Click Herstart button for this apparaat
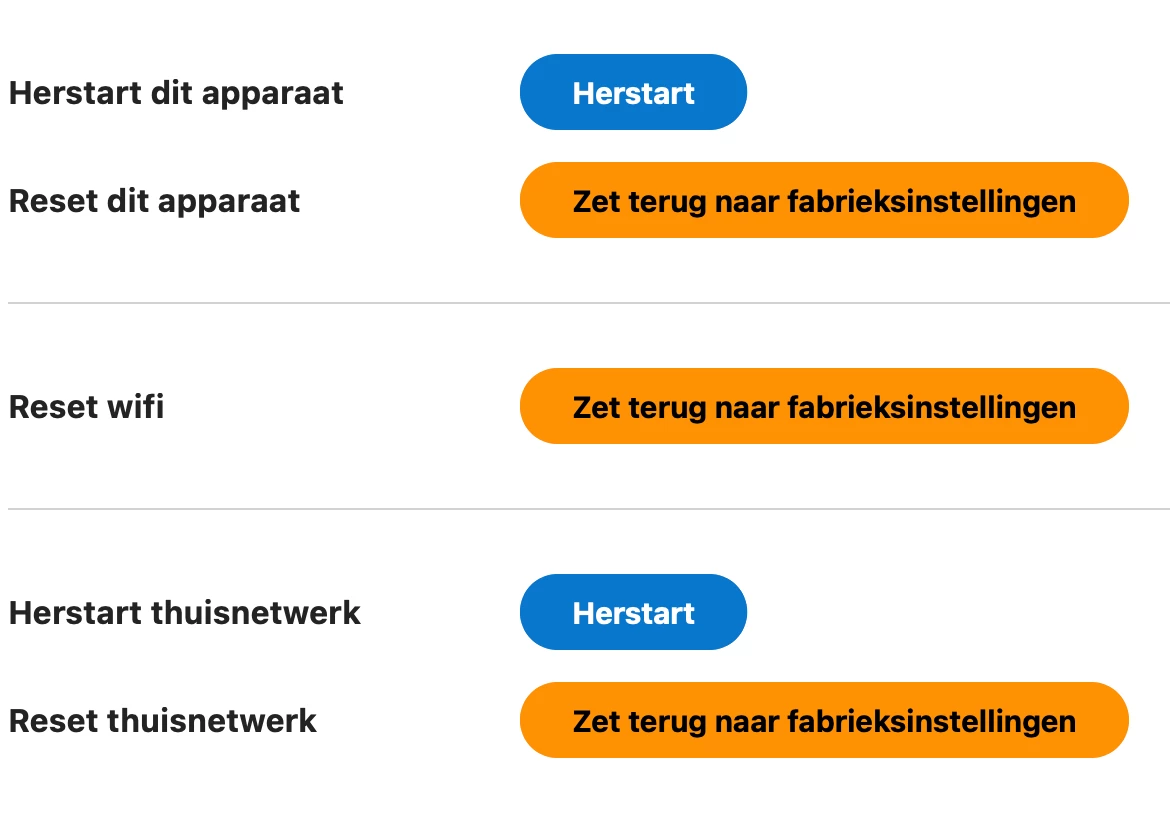This screenshot has width=1170, height=814. 633,93
